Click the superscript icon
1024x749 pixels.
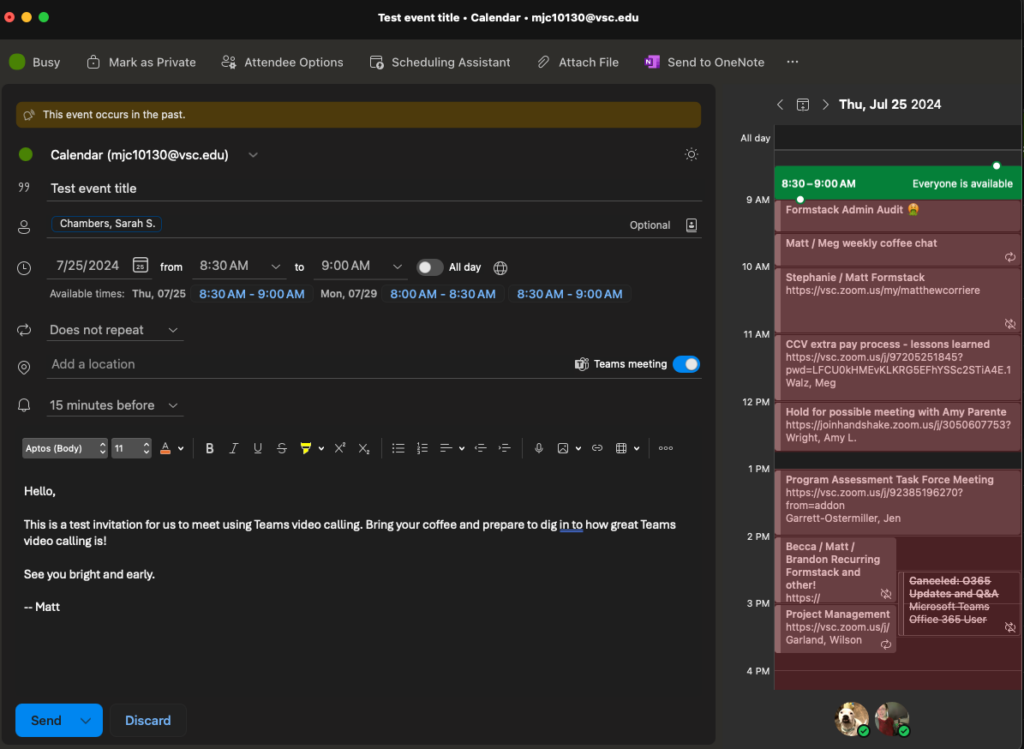[x=340, y=448]
